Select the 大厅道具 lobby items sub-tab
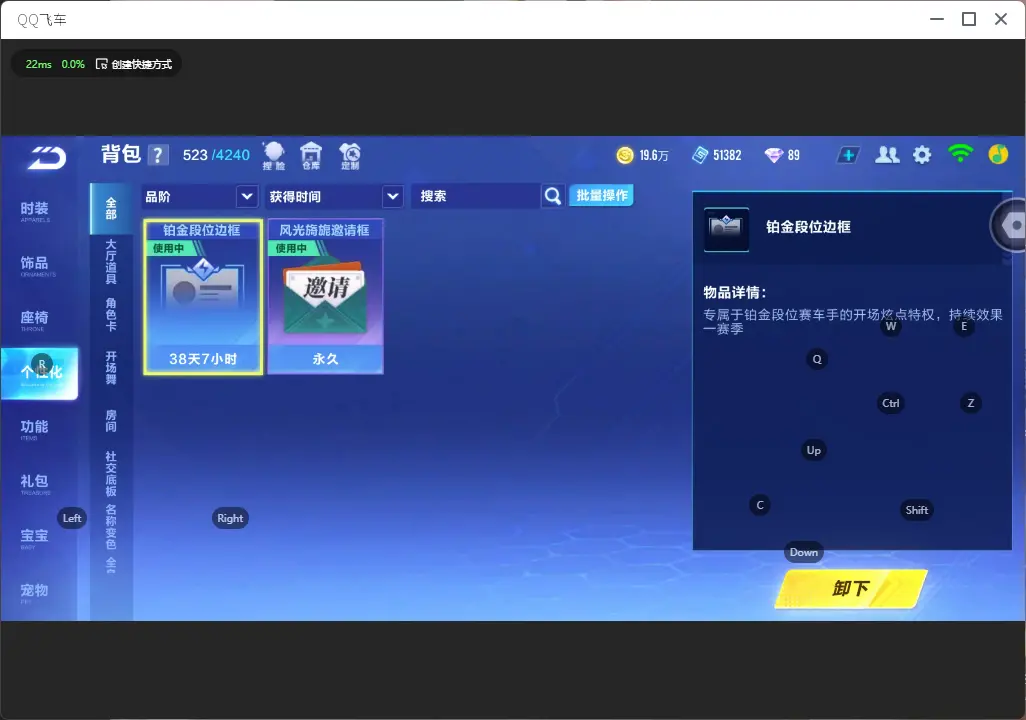1026x720 pixels. click(x=111, y=262)
